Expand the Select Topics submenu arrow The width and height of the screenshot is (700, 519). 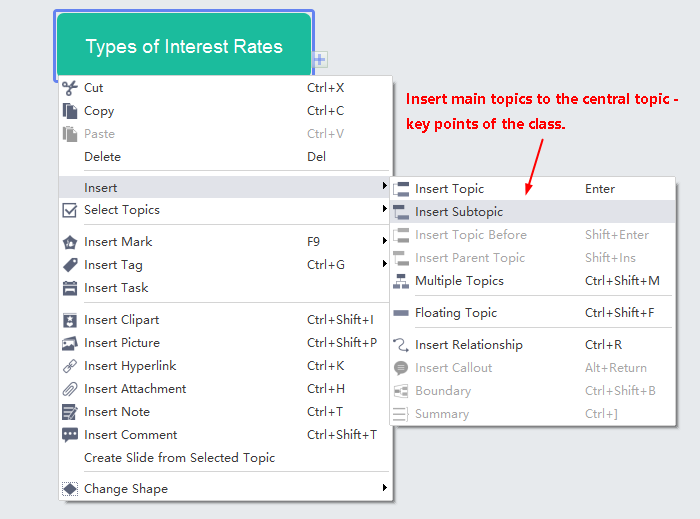click(385, 210)
